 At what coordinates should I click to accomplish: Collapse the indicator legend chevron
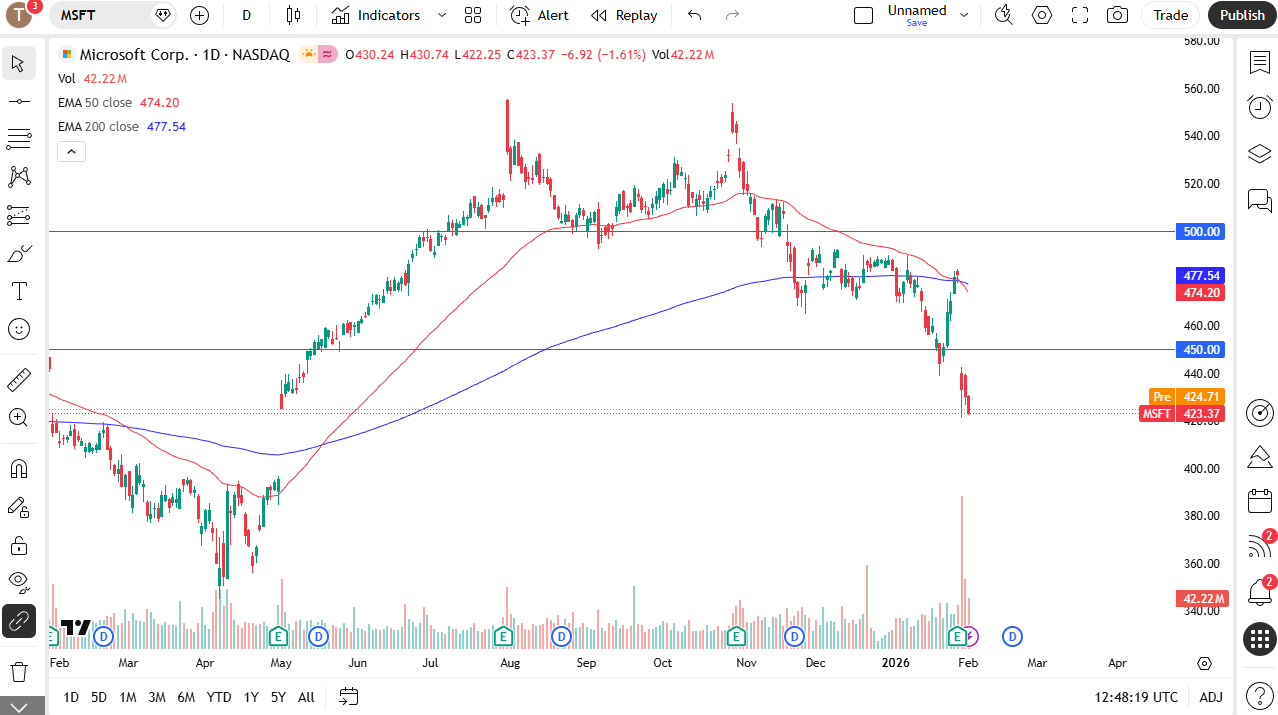pos(71,151)
